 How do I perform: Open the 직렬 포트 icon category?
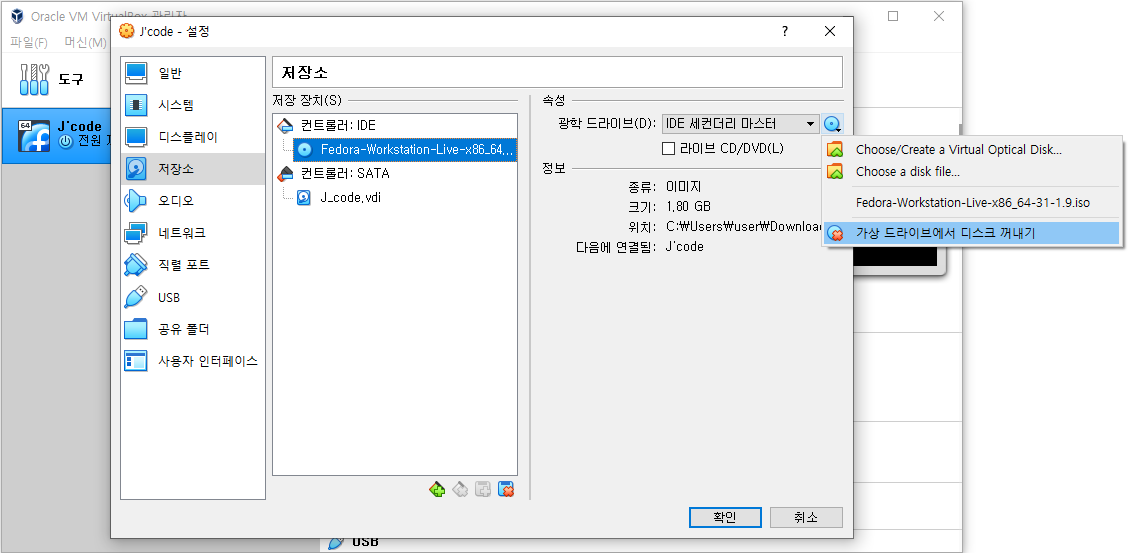[136, 265]
